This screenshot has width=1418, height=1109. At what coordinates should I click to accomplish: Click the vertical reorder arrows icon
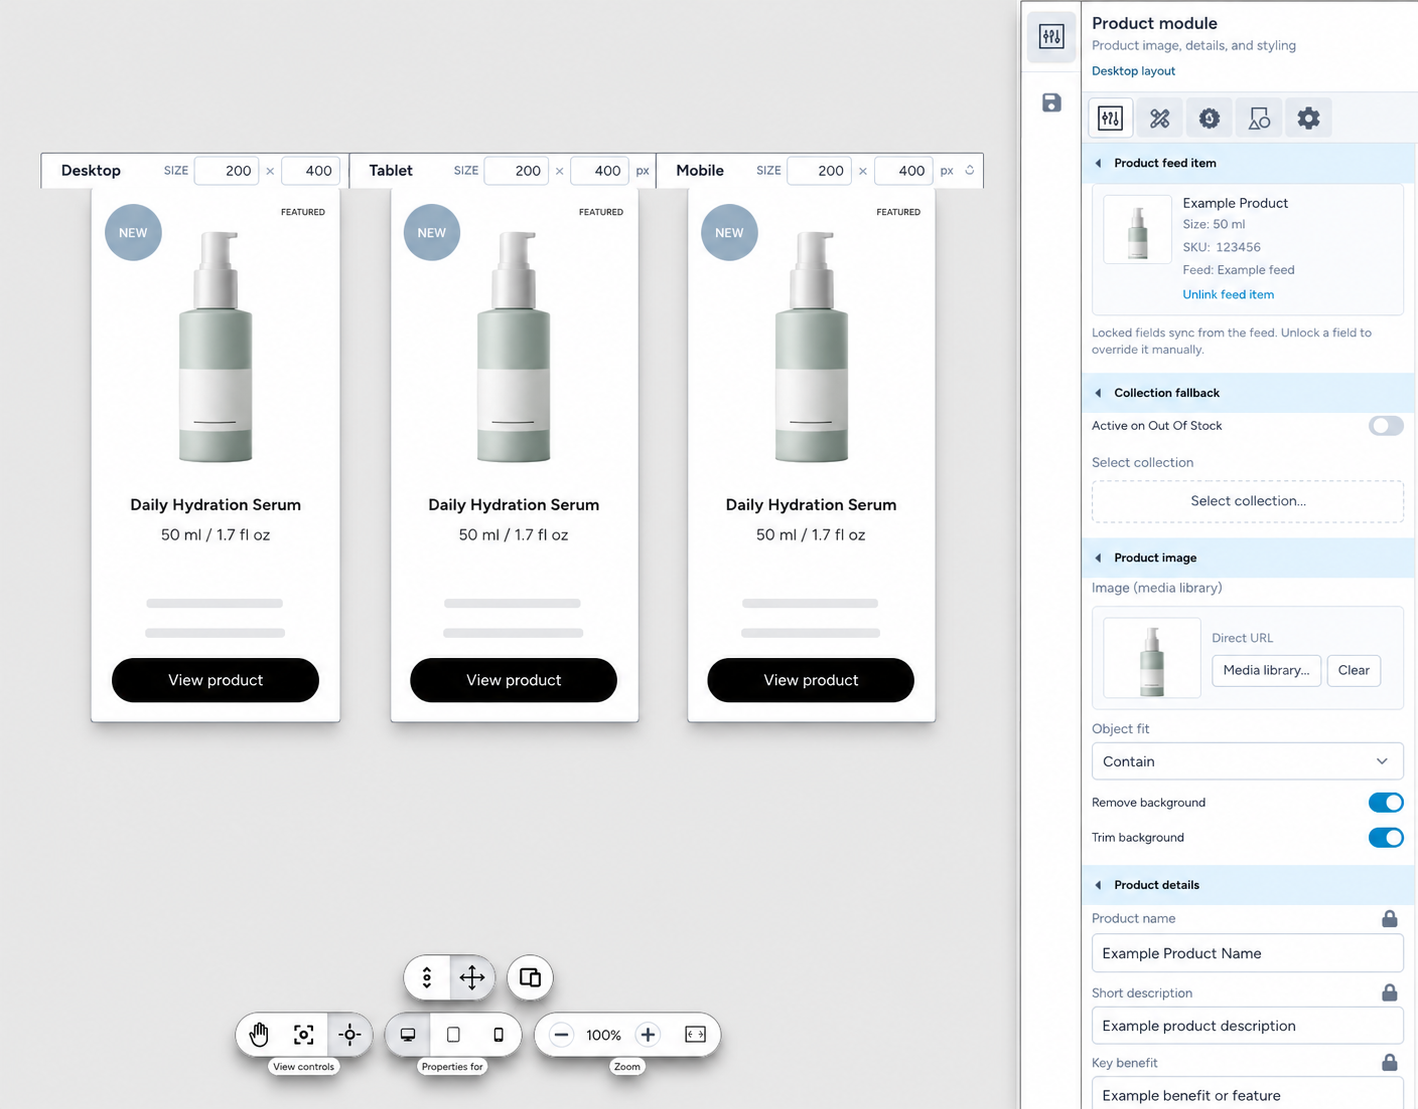pos(427,977)
